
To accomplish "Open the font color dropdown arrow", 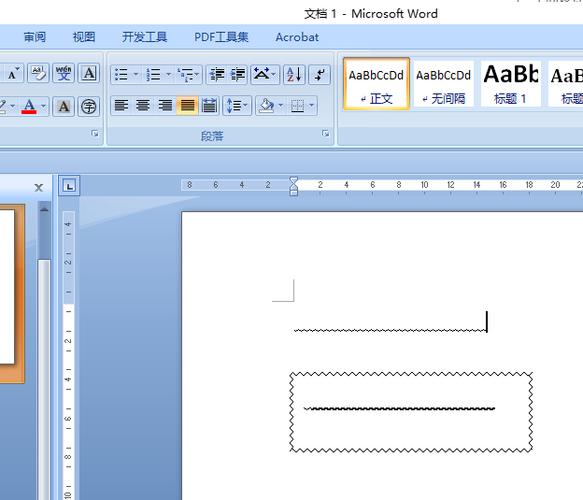I will pyautogui.click(x=44, y=107).
